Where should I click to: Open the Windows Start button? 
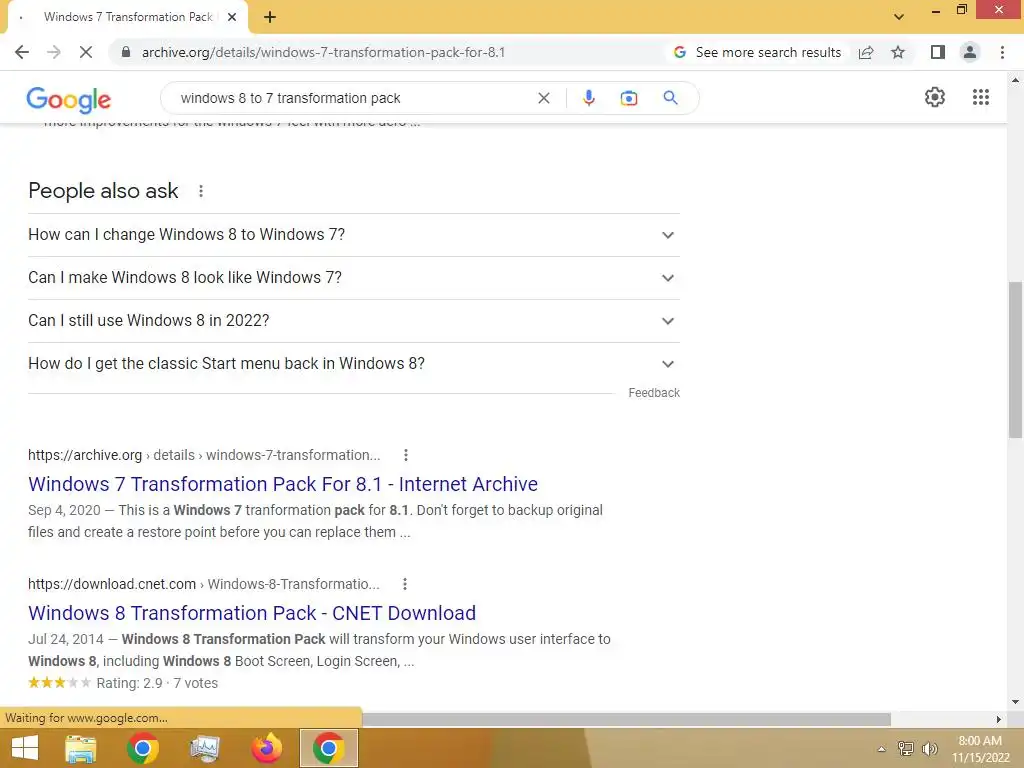25,748
